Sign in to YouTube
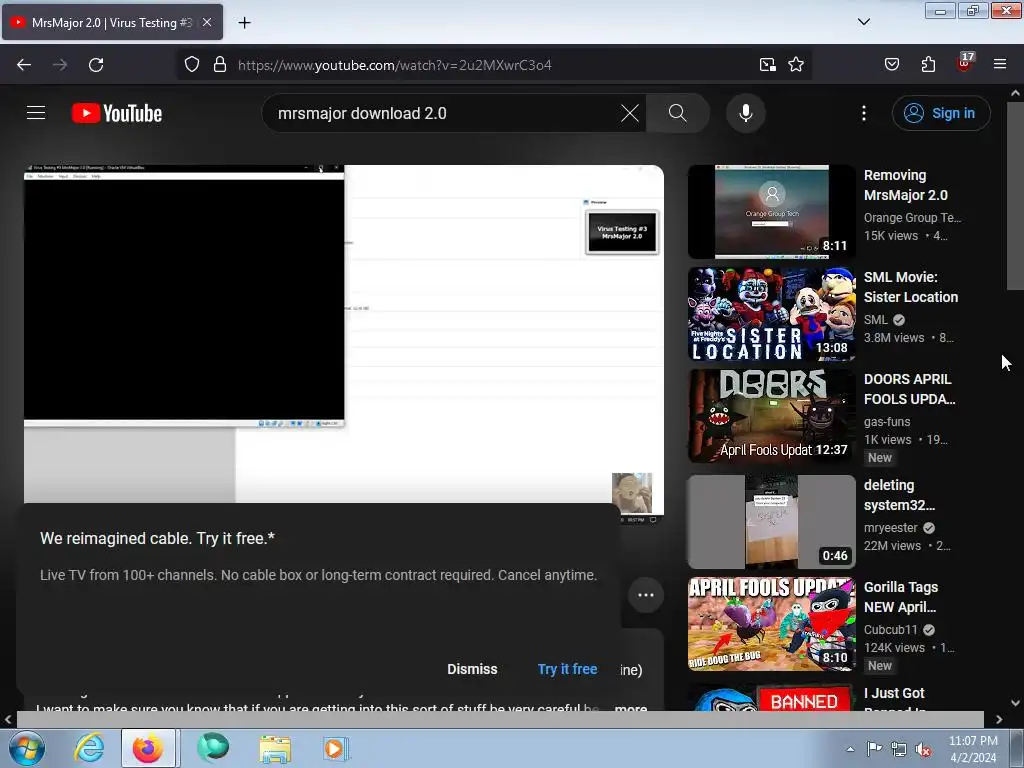This screenshot has height=768, width=1024. [x=940, y=113]
